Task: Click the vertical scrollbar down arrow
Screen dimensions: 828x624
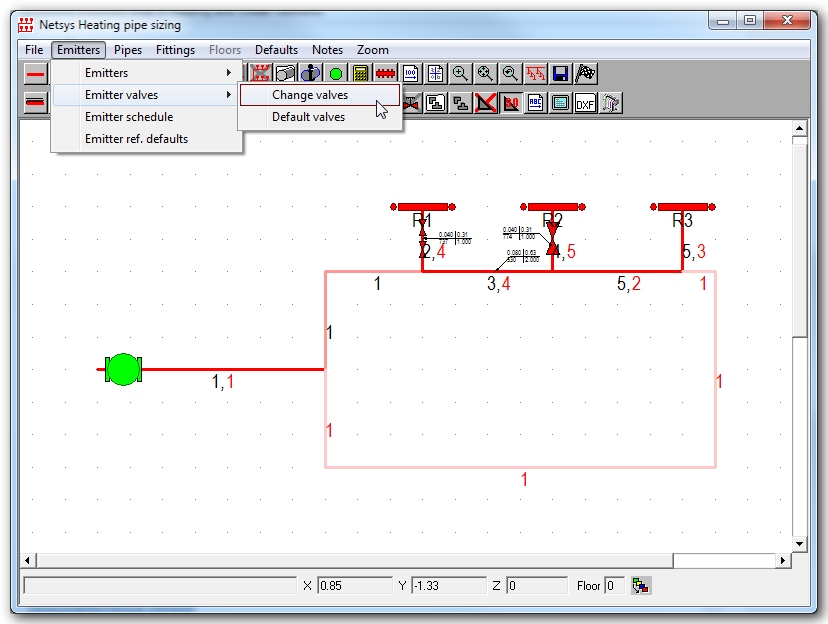Action: click(799, 544)
